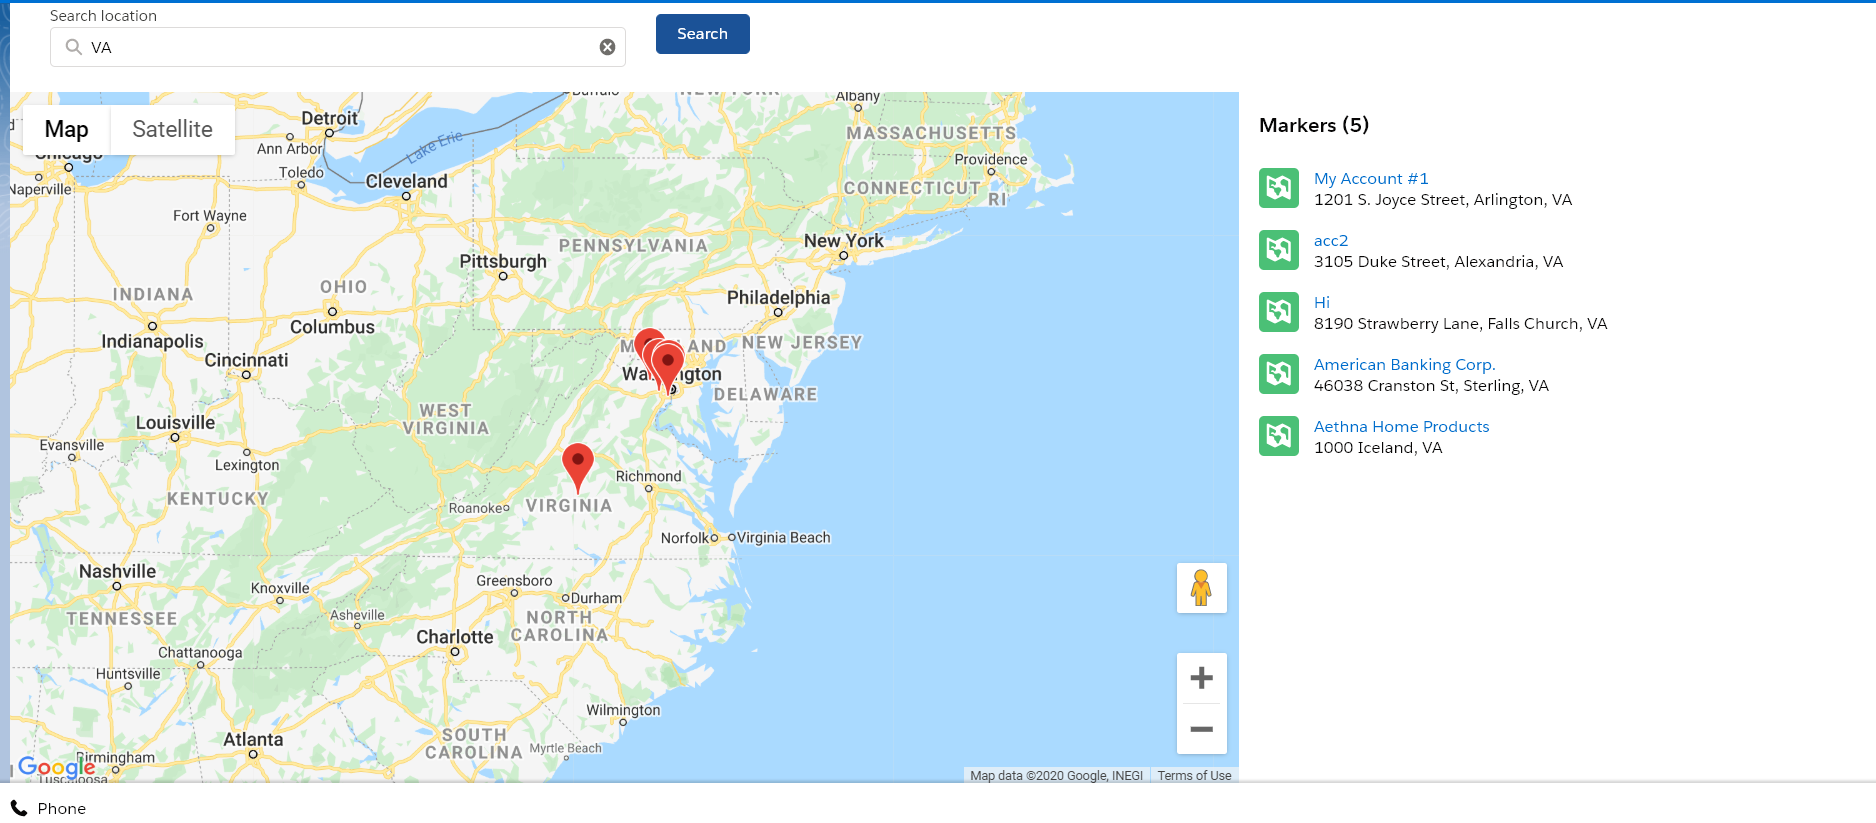The height and width of the screenshot is (823, 1876).
Task: Click the map icon beside Aethna Home Products
Action: [1279, 436]
